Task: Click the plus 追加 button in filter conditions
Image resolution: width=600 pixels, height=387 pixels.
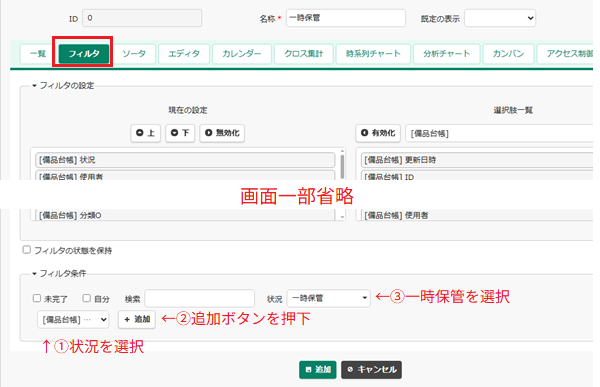Action: tap(137, 319)
